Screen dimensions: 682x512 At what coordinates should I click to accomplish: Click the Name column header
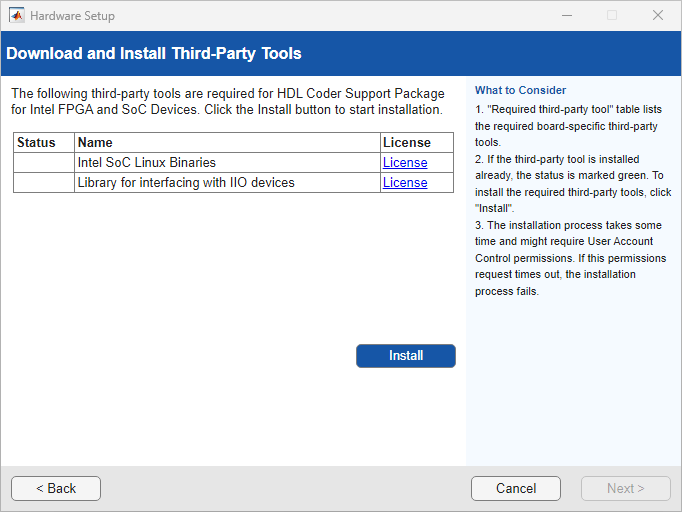(95, 143)
